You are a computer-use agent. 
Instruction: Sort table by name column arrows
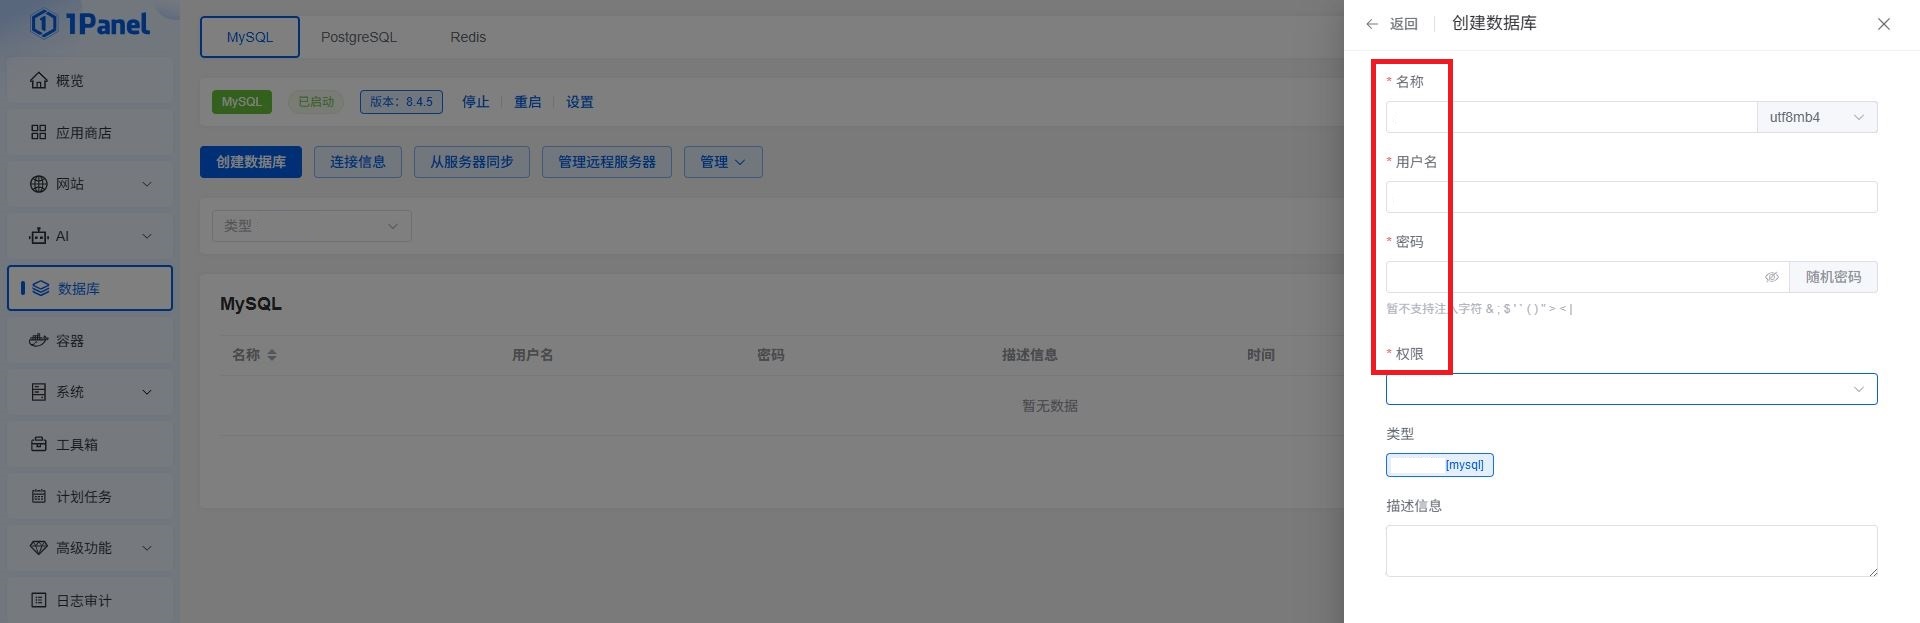272,355
